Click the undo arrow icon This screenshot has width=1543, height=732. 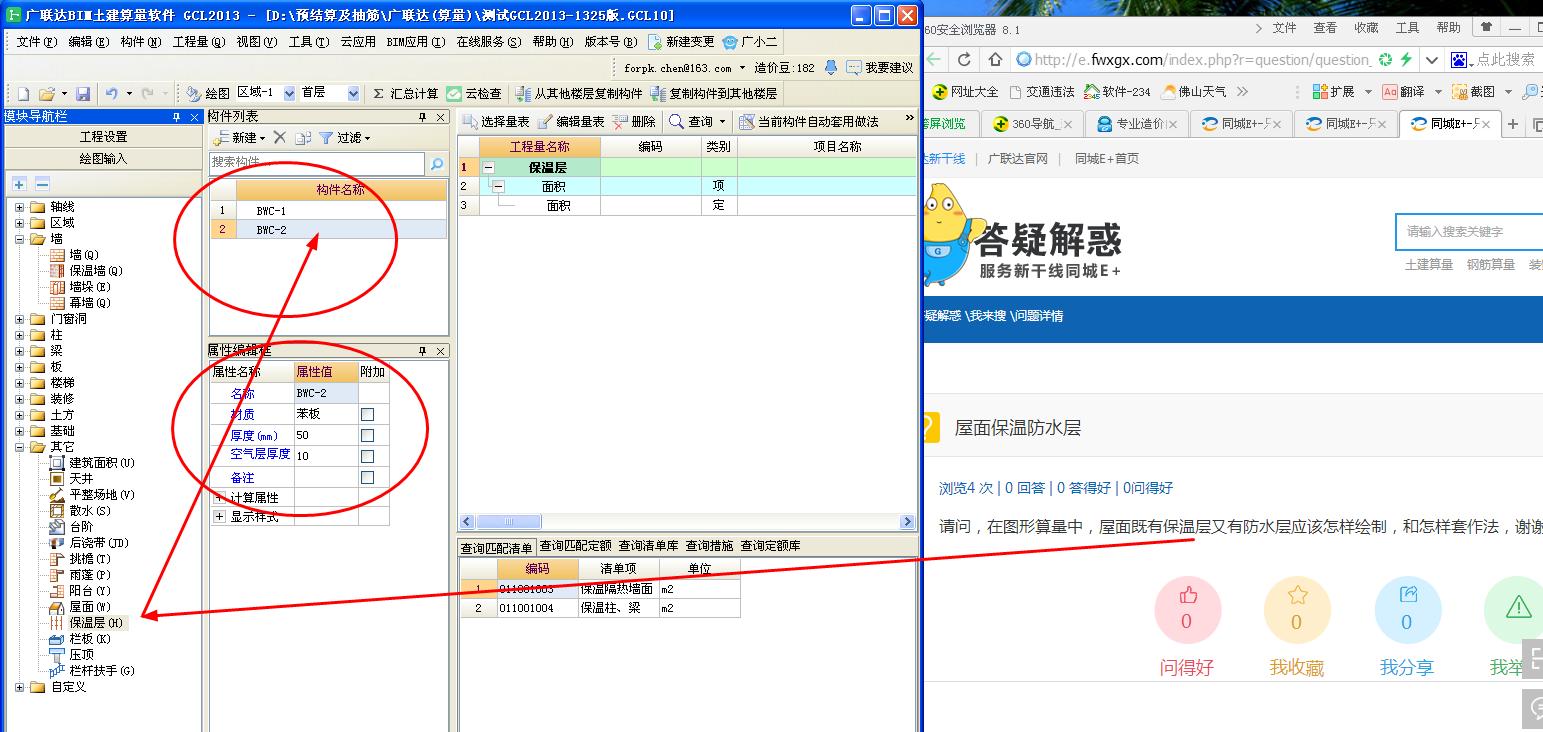pyautogui.click(x=111, y=94)
